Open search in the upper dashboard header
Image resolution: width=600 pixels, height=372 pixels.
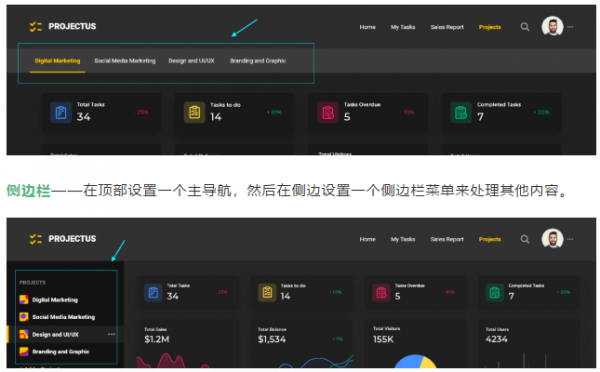click(x=525, y=27)
